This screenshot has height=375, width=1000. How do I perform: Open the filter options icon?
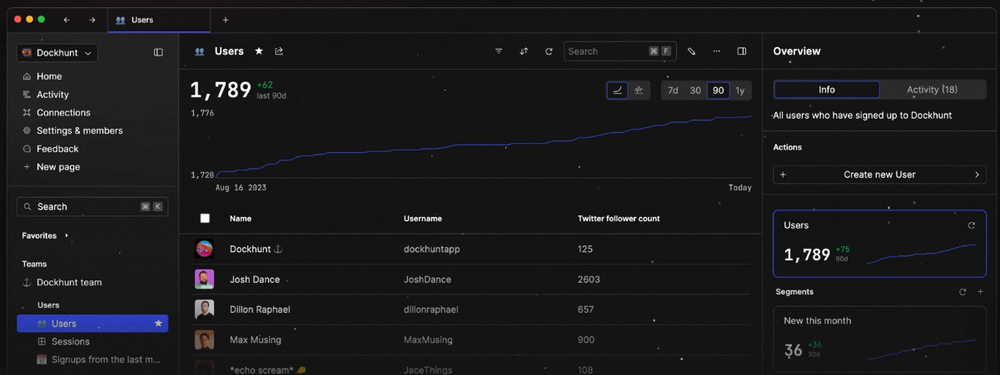tap(499, 52)
